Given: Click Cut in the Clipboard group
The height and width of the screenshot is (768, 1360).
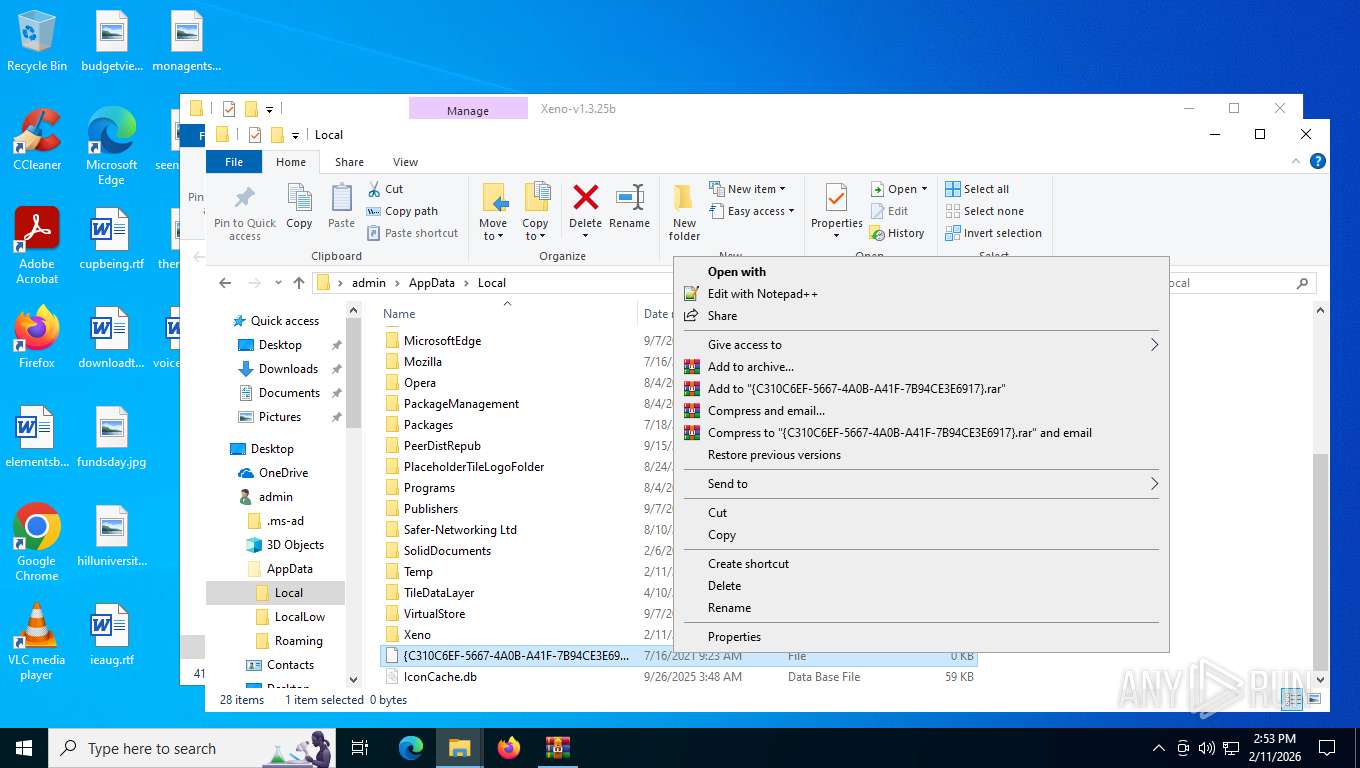Looking at the screenshot, I should point(385,189).
